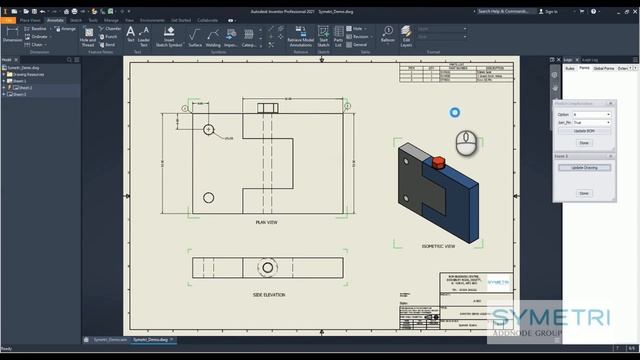Image resolution: width=640 pixels, height=360 pixels.
Task: Select the Leader Text tool
Action: point(144,36)
